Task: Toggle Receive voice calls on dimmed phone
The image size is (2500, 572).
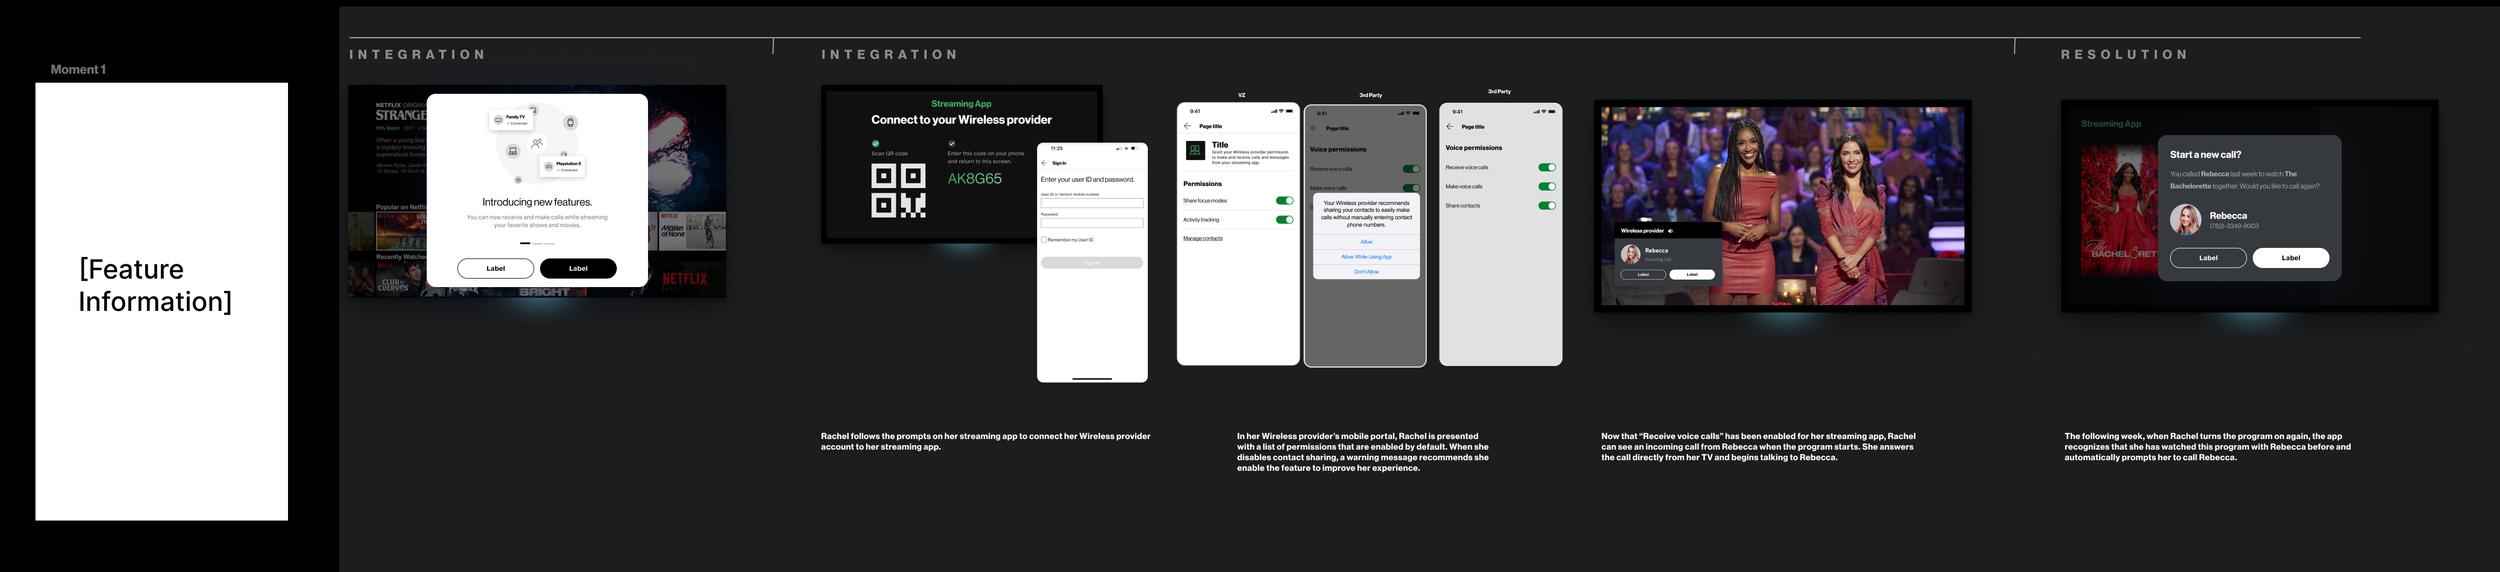Action: [1411, 169]
